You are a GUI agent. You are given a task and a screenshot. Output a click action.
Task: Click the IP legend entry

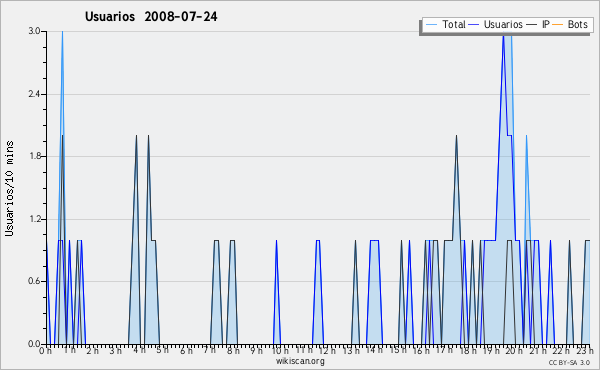pos(538,24)
